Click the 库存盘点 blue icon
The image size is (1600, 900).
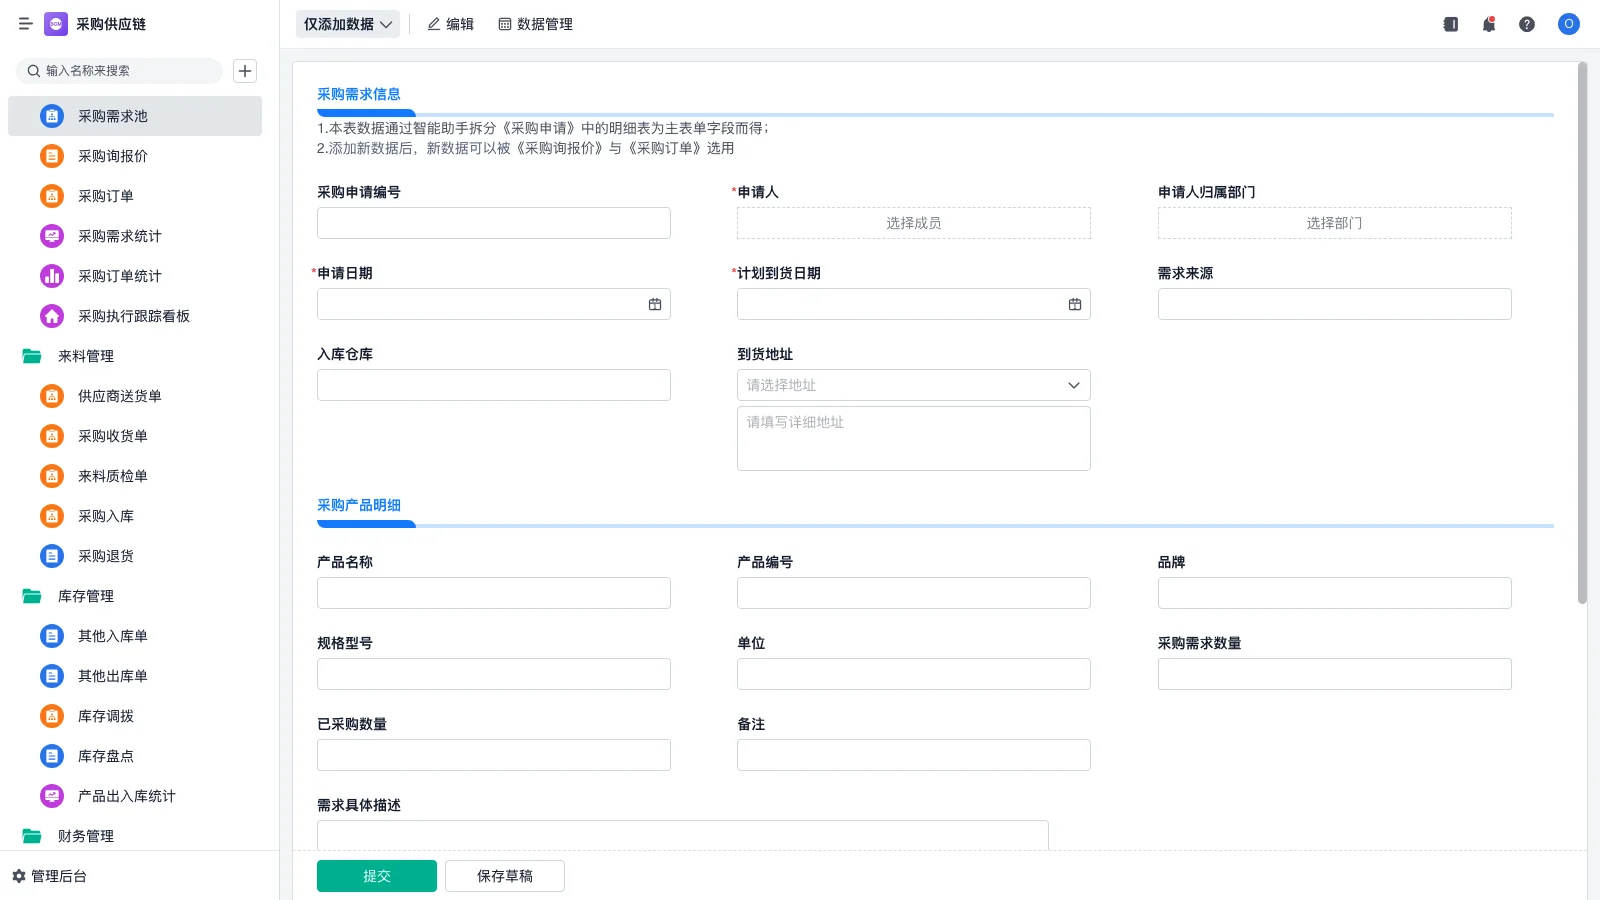pyautogui.click(x=52, y=756)
